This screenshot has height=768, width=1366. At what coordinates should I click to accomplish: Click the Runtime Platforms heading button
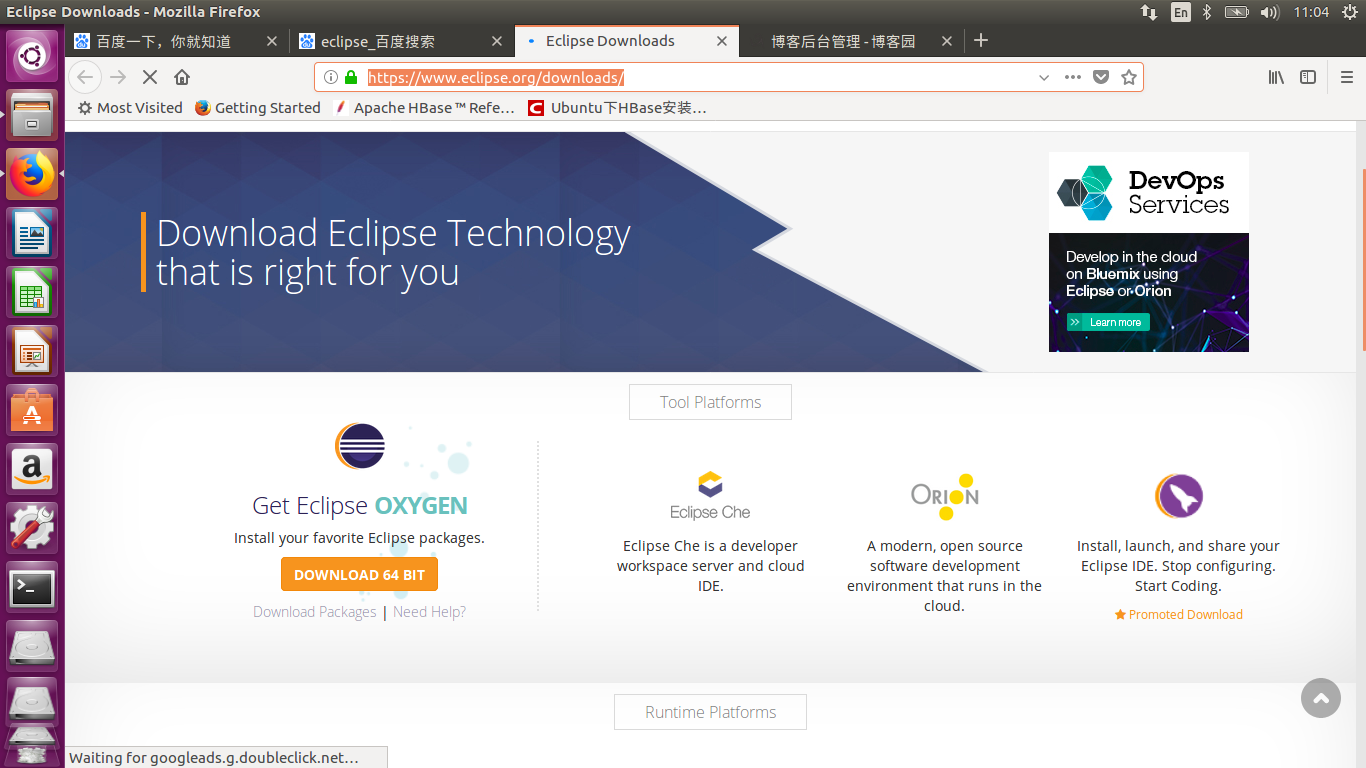pyautogui.click(x=710, y=712)
